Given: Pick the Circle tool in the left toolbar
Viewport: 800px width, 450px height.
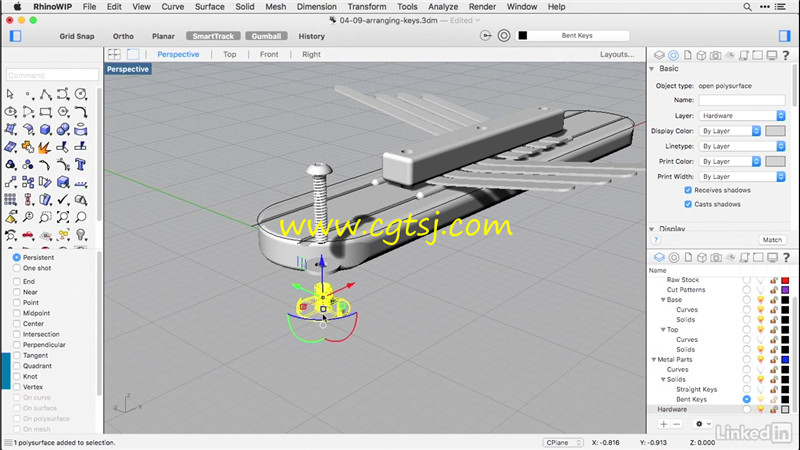Looking at the screenshot, I should [81, 94].
